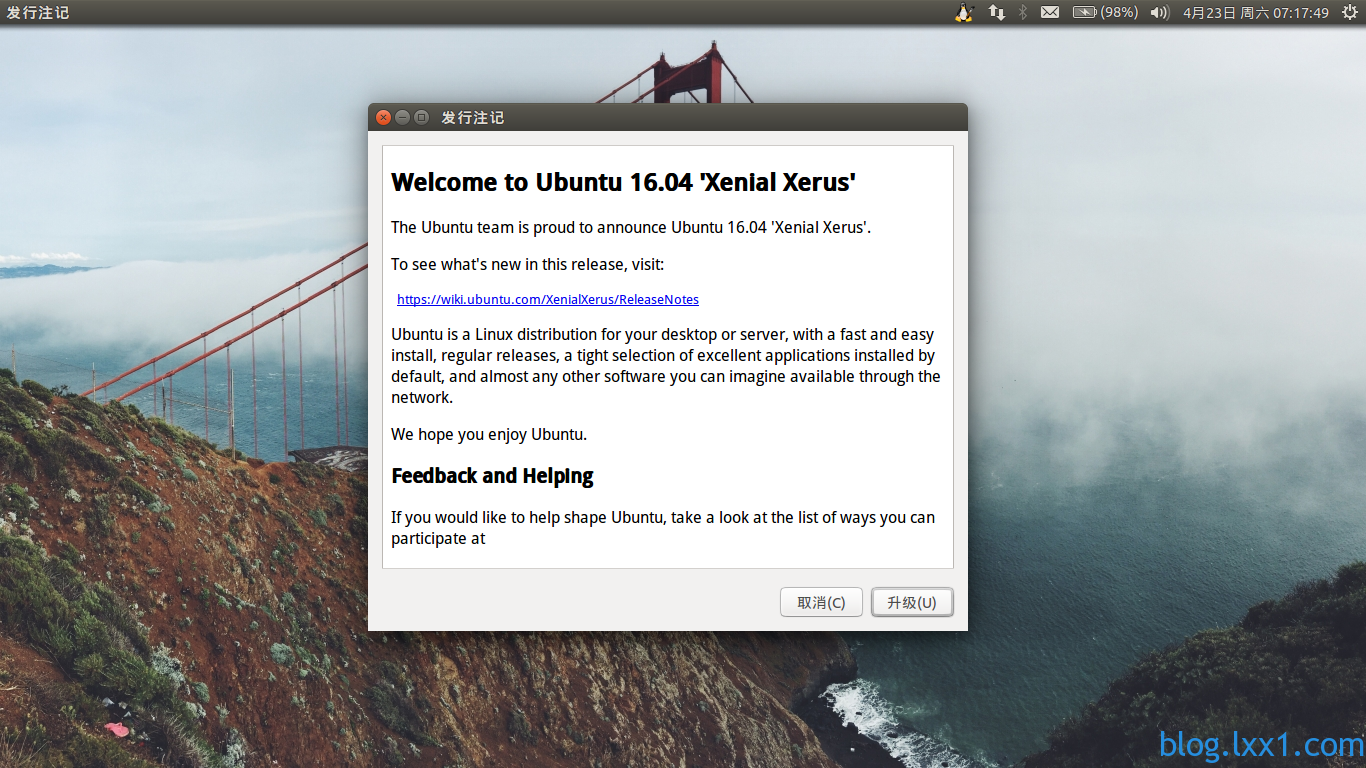This screenshot has width=1366, height=768.
Task: Click the 发行注记 label in top panel
Action: pos(38,12)
